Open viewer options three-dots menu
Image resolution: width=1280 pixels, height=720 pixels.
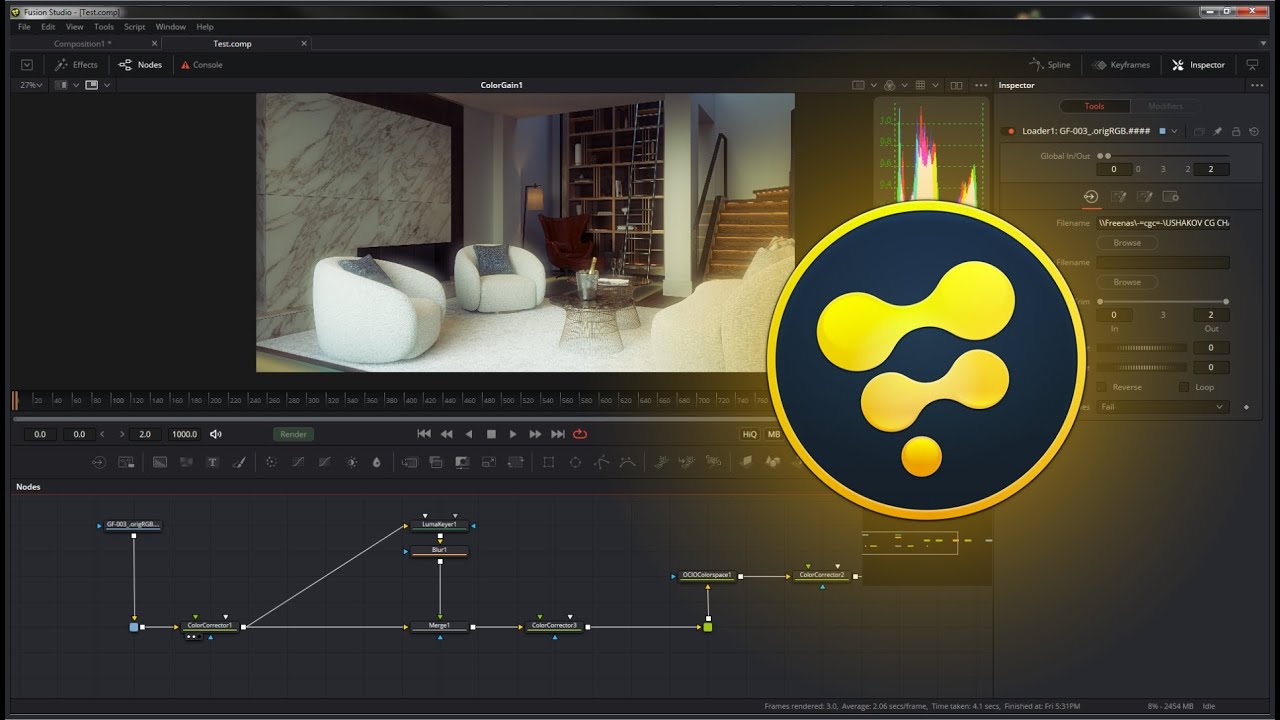tap(980, 85)
